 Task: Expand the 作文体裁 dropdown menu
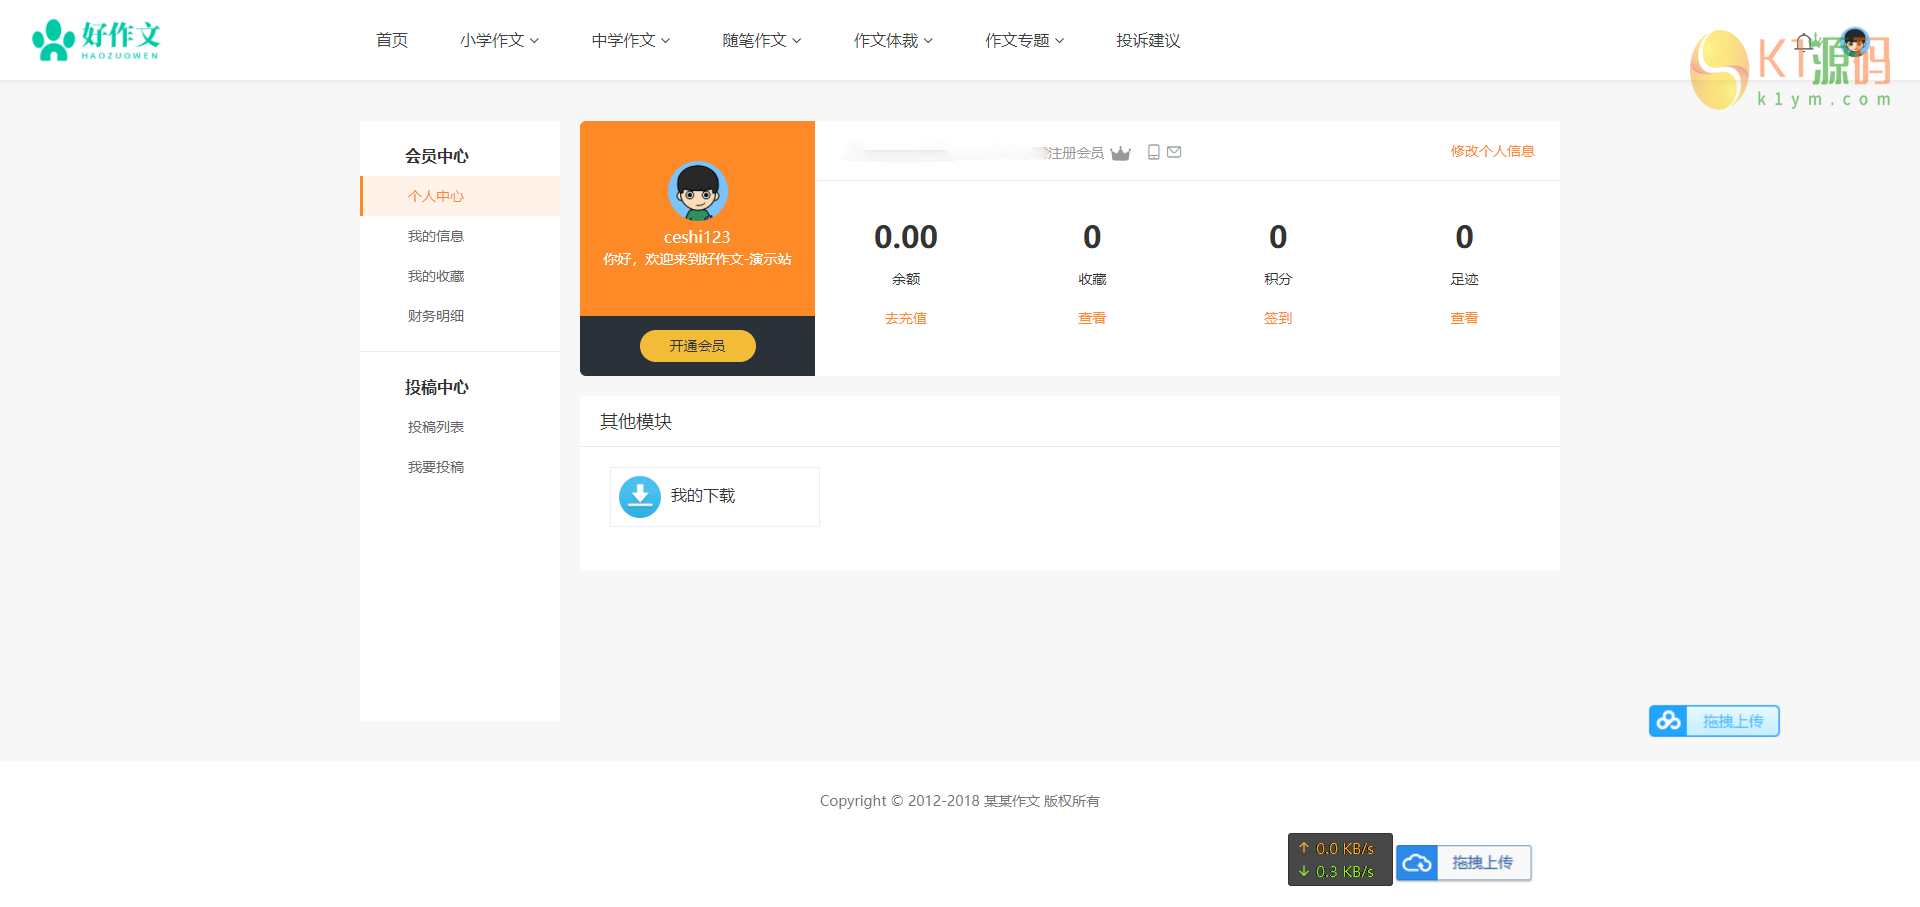(892, 41)
